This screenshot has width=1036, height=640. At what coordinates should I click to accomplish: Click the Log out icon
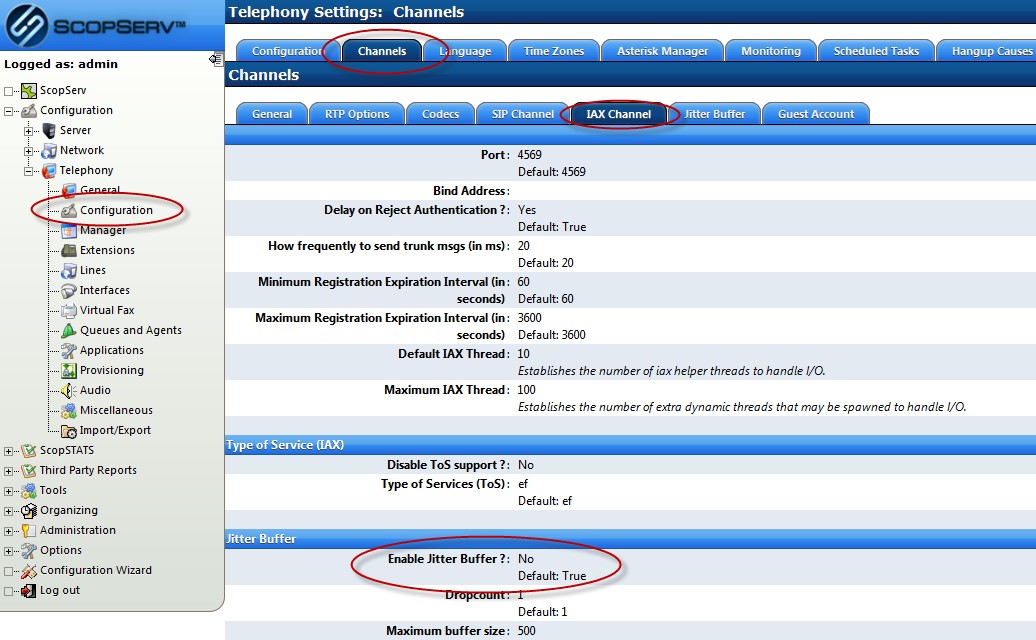point(28,590)
